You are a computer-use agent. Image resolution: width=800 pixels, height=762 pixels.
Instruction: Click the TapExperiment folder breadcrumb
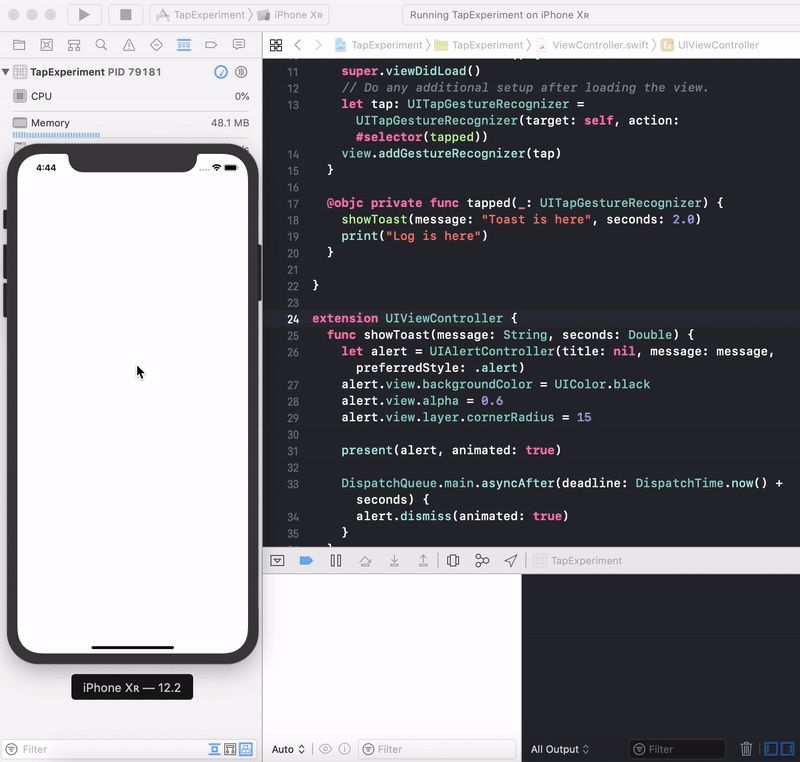[479, 45]
